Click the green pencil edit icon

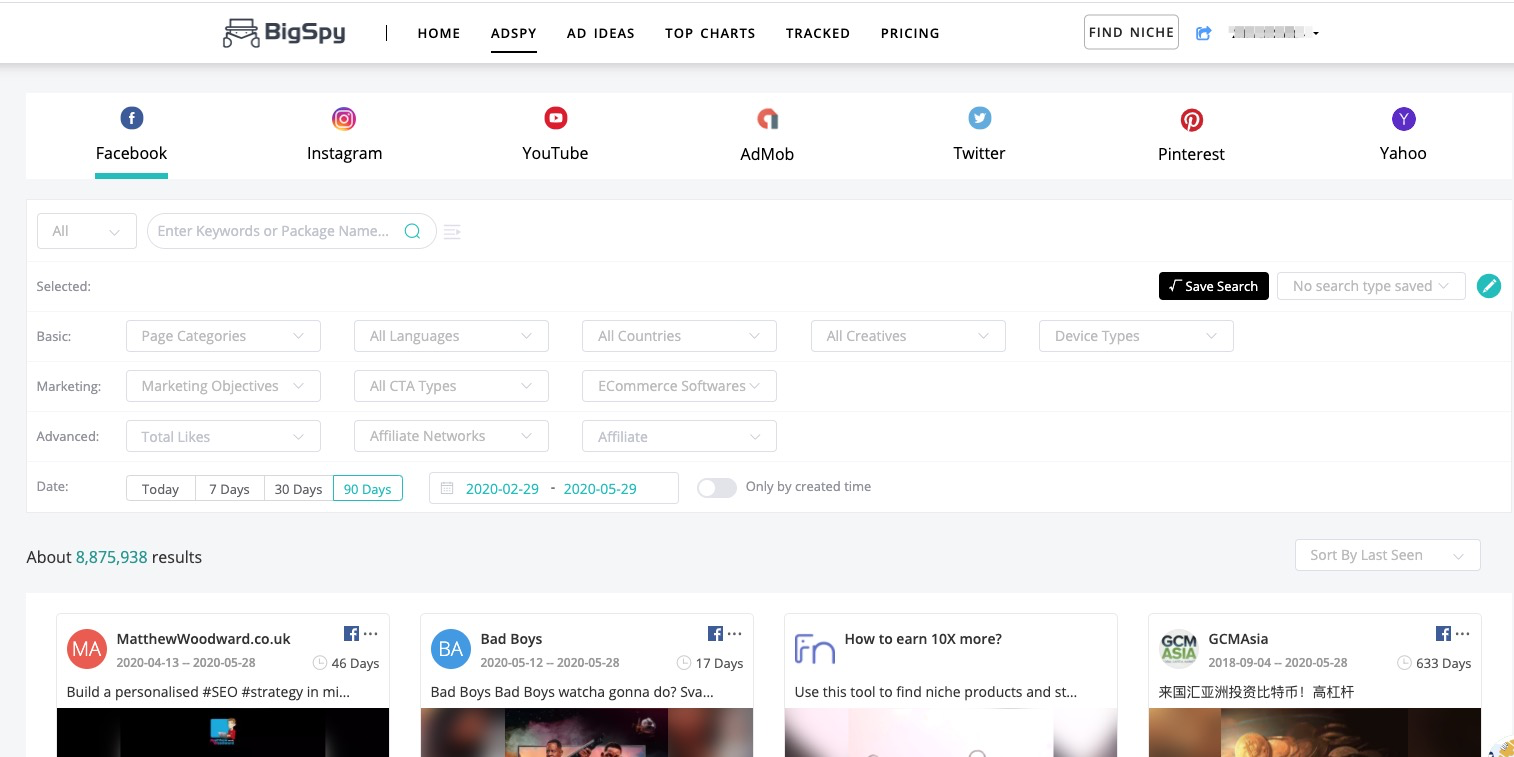1489,286
